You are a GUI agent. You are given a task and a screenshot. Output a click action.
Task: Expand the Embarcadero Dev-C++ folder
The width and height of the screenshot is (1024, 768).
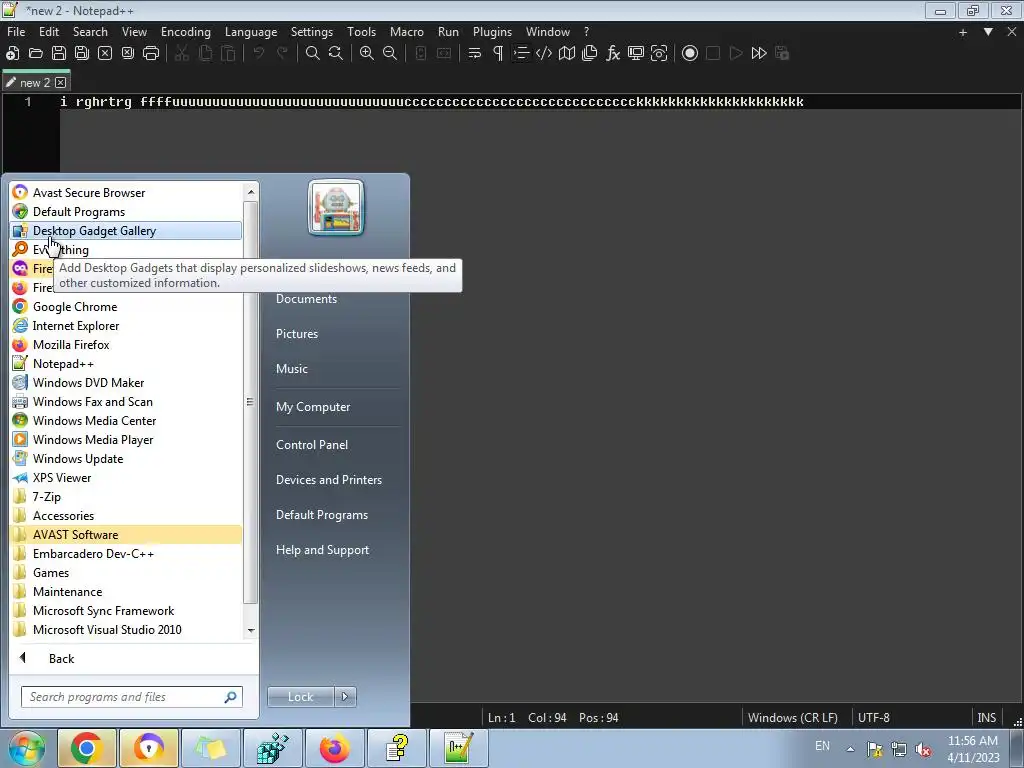pyautogui.click(x=126, y=554)
